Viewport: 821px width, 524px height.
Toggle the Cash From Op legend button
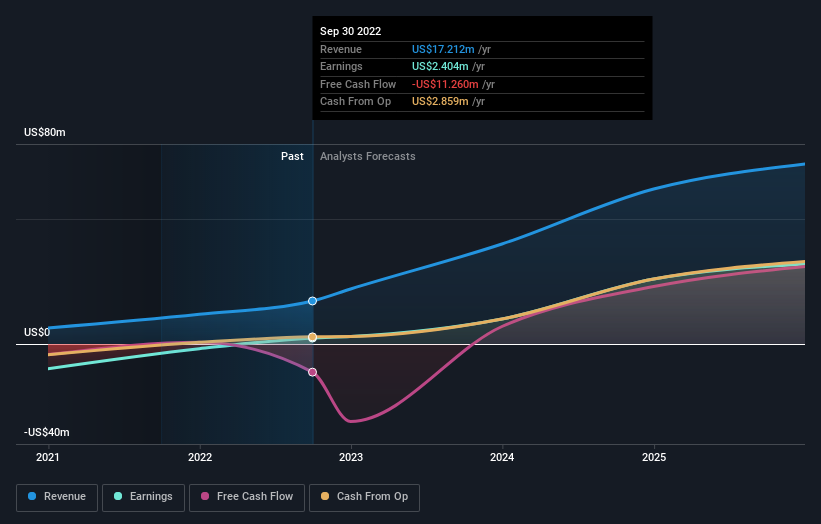tap(364, 497)
